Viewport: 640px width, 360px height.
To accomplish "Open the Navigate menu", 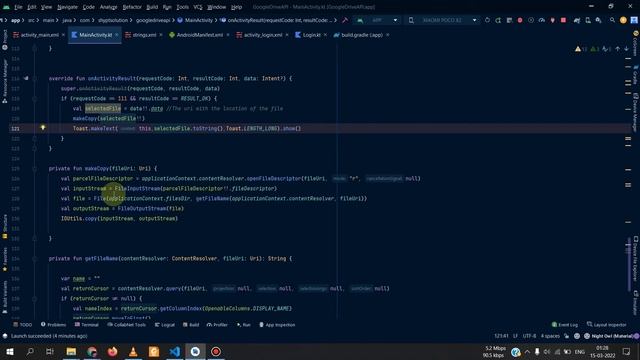I will click(x=67, y=7).
